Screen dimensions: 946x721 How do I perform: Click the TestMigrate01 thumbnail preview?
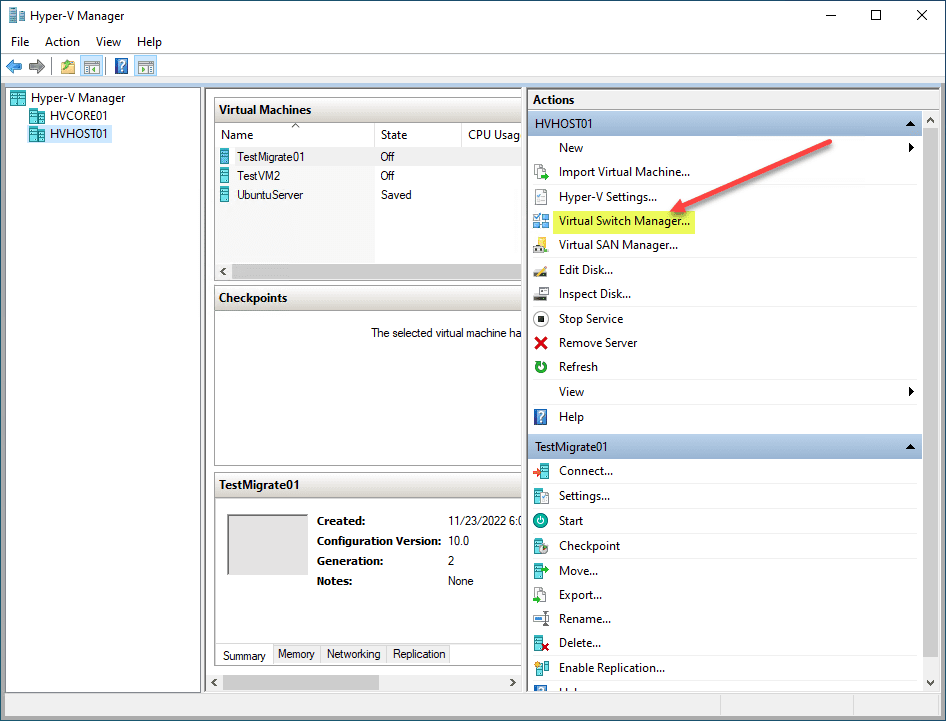coord(267,545)
